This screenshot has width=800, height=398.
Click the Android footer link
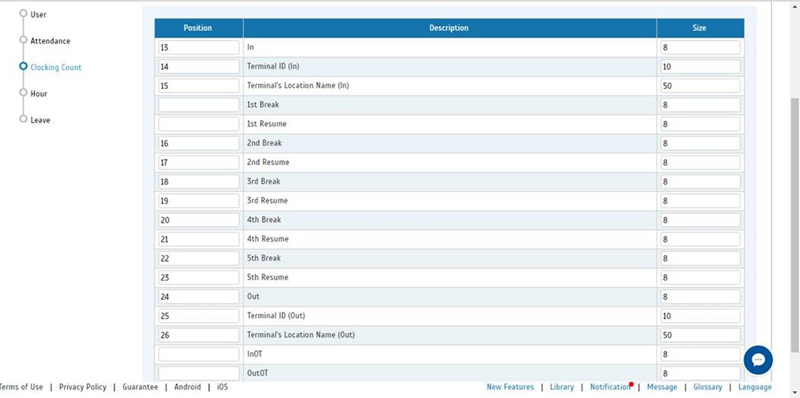187,387
